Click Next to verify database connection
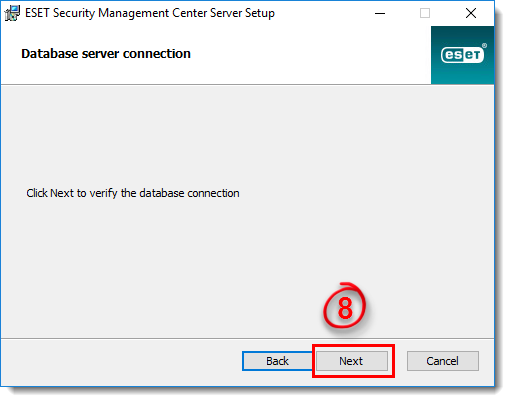 (x=352, y=361)
